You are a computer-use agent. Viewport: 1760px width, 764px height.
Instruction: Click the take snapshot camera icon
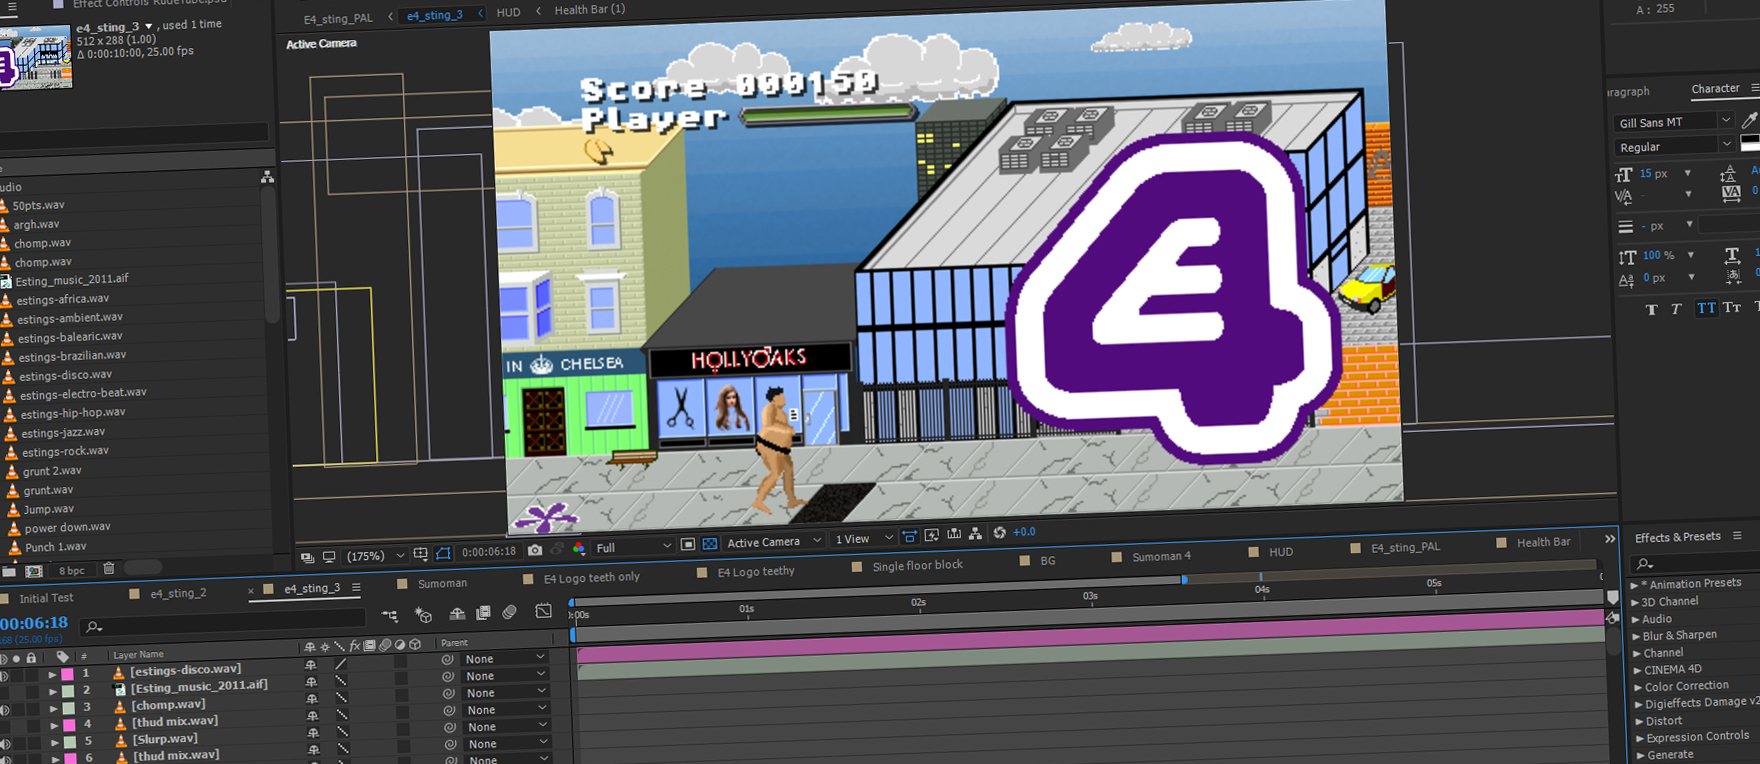tap(535, 551)
